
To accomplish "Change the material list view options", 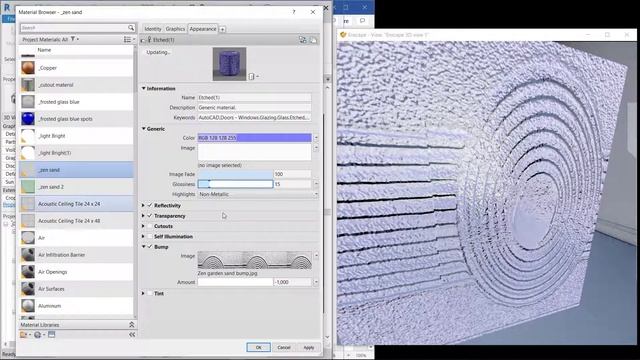I will 129,40.
